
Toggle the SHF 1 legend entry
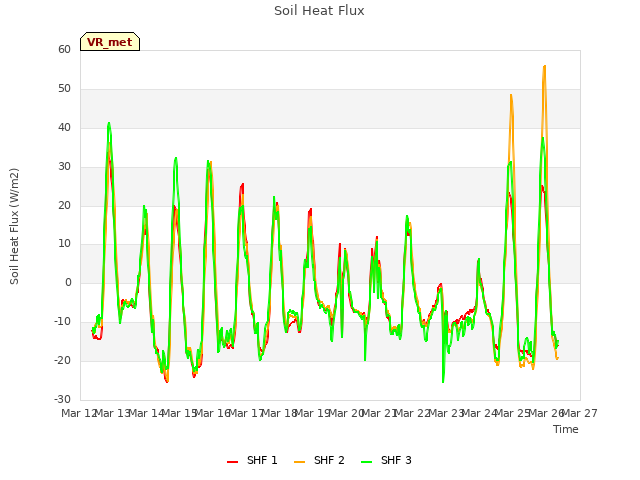coord(252,460)
